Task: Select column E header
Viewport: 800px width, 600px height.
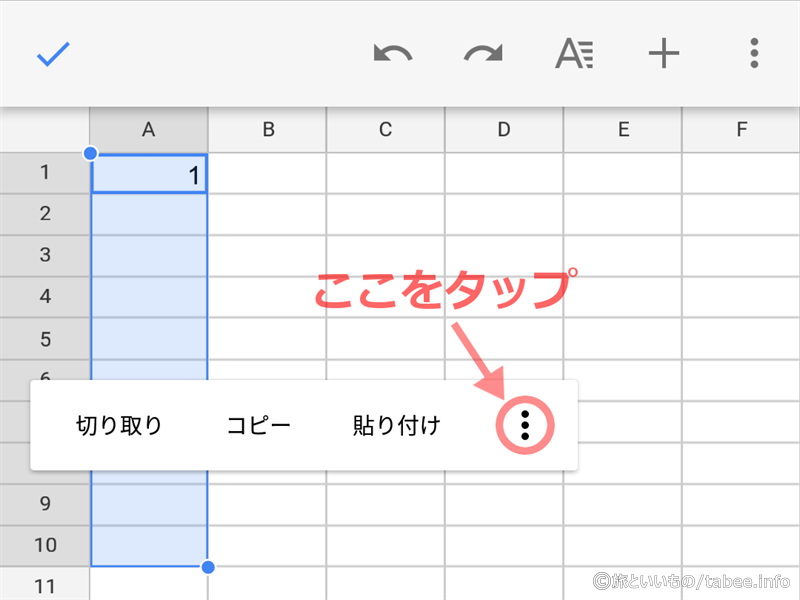Action: (623, 130)
